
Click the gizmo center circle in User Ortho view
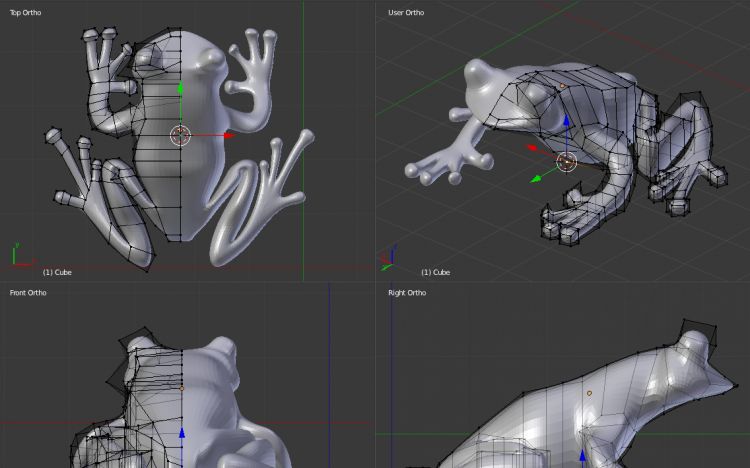[x=567, y=162]
